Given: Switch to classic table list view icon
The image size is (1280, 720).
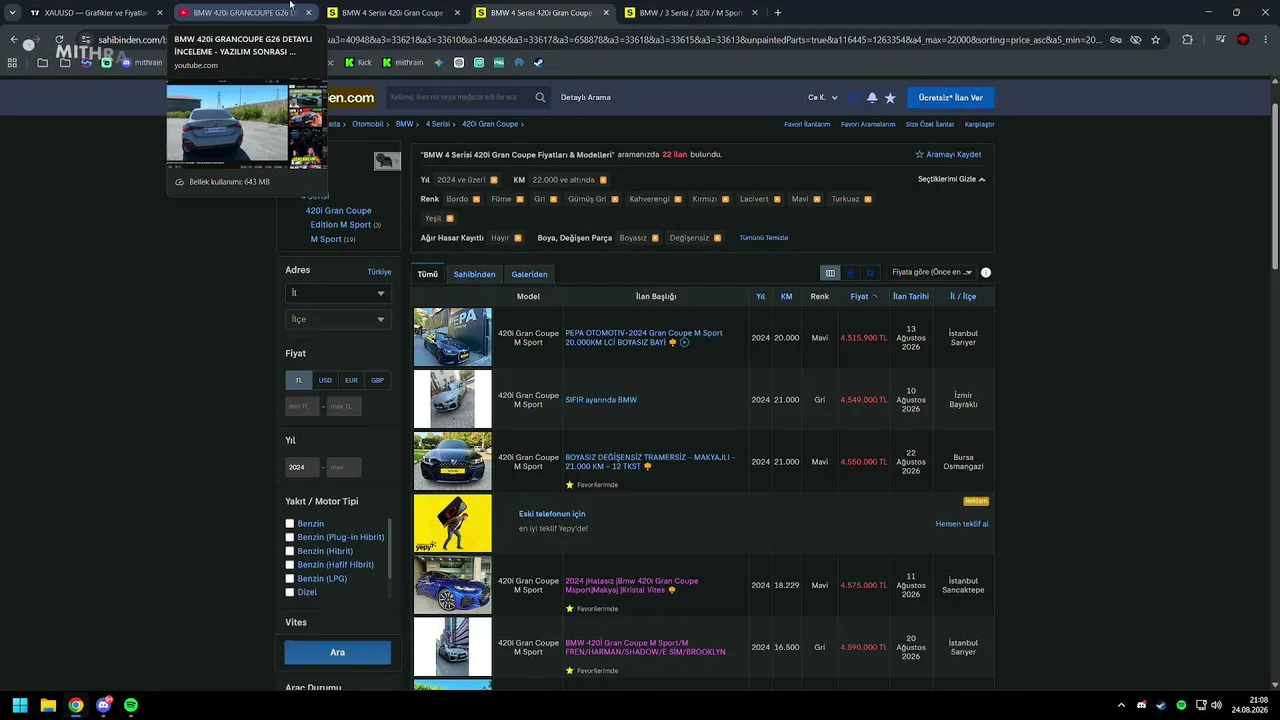Looking at the screenshot, I should (x=830, y=273).
